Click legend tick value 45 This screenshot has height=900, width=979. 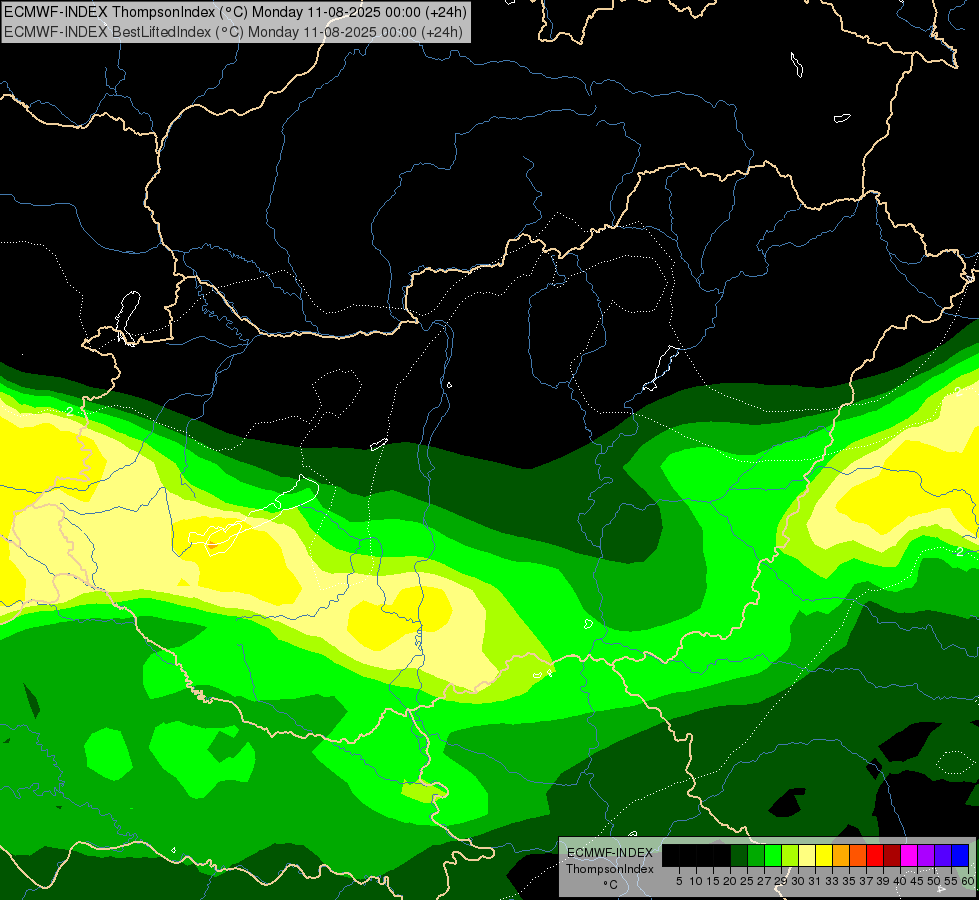[917, 881]
